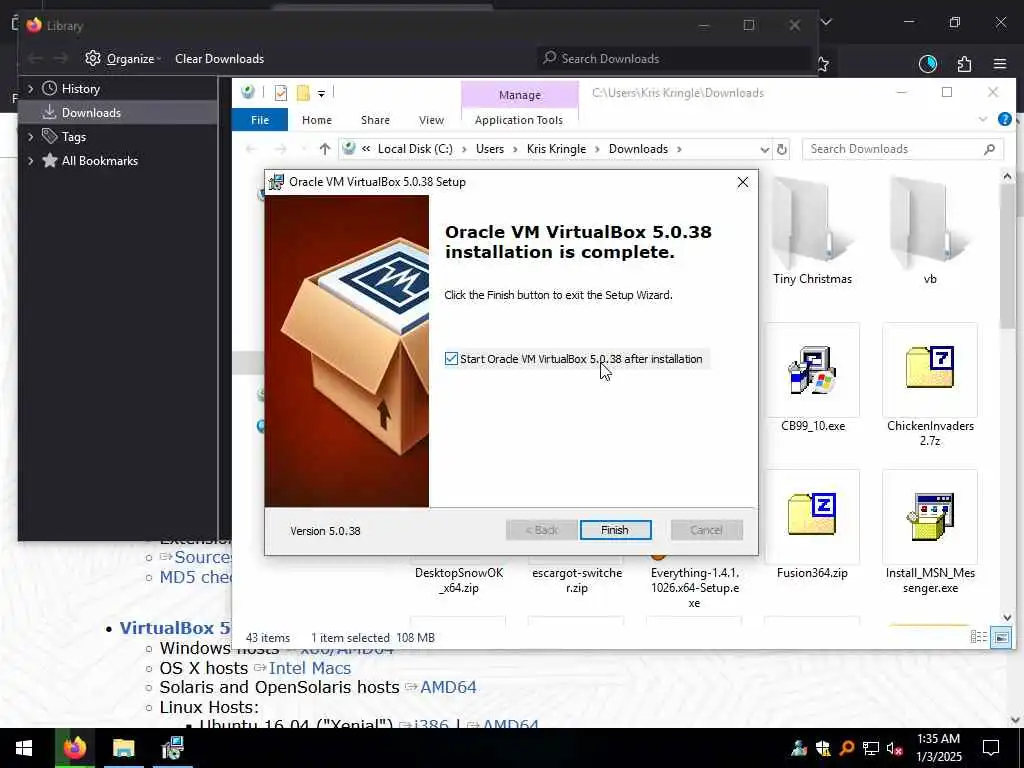Open Customize Quick Access Toolbar dropdown

[x=321, y=94]
